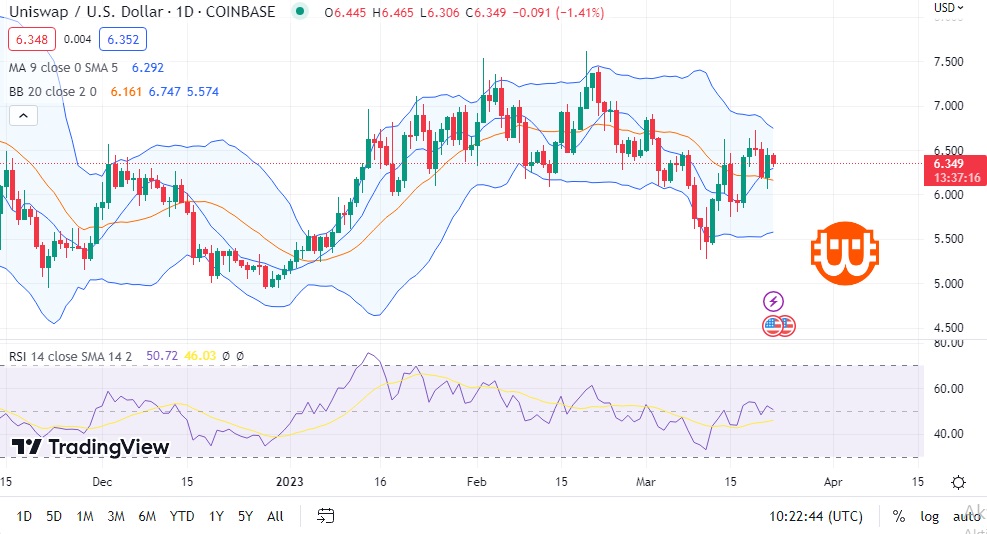Click the purple lightning event icon
This screenshot has height=534, width=987.
(x=773, y=301)
